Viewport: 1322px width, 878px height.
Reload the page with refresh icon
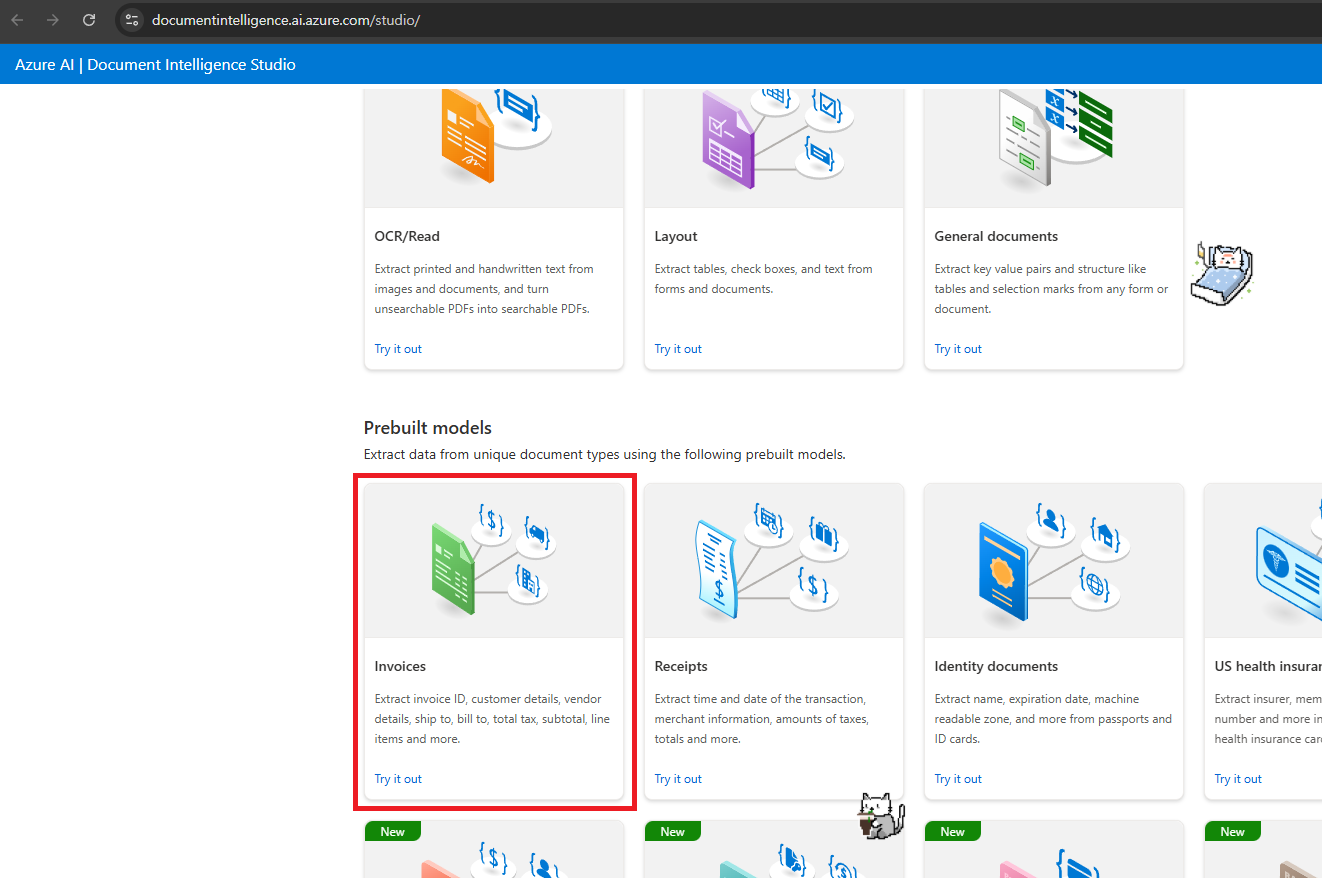(89, 20)
